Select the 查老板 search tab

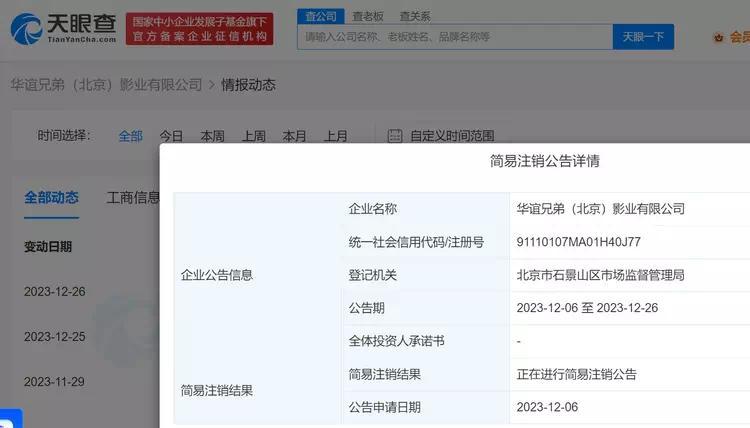coord(368,16)
